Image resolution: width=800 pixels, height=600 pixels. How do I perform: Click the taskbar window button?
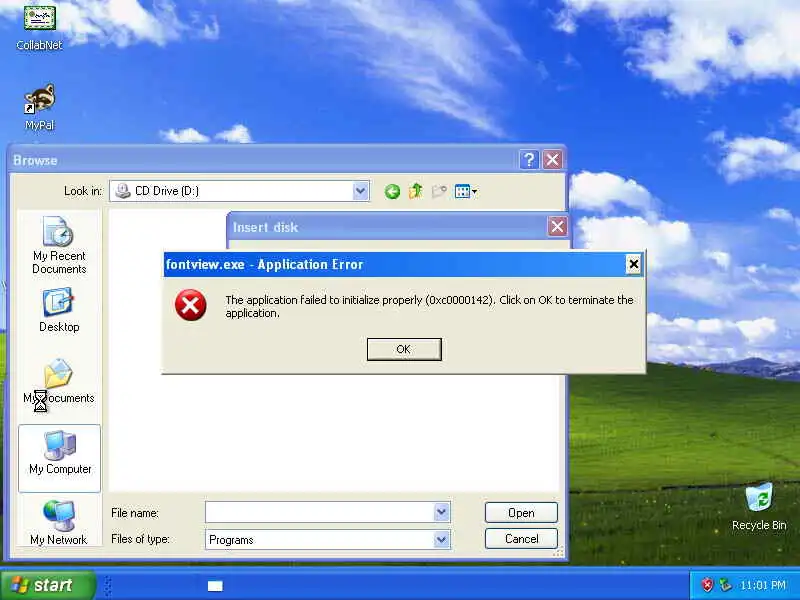click(x=215, y=586)
